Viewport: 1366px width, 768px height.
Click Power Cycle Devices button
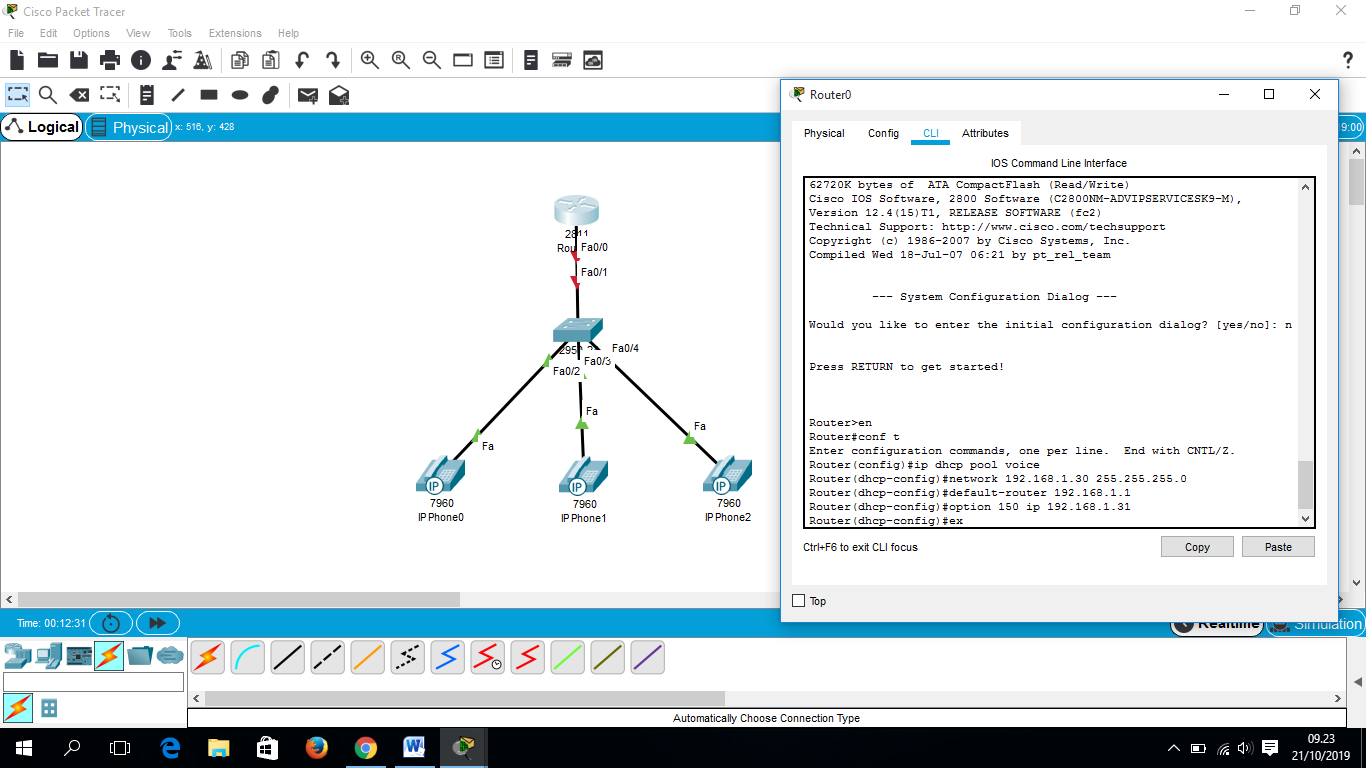[112, 623]
